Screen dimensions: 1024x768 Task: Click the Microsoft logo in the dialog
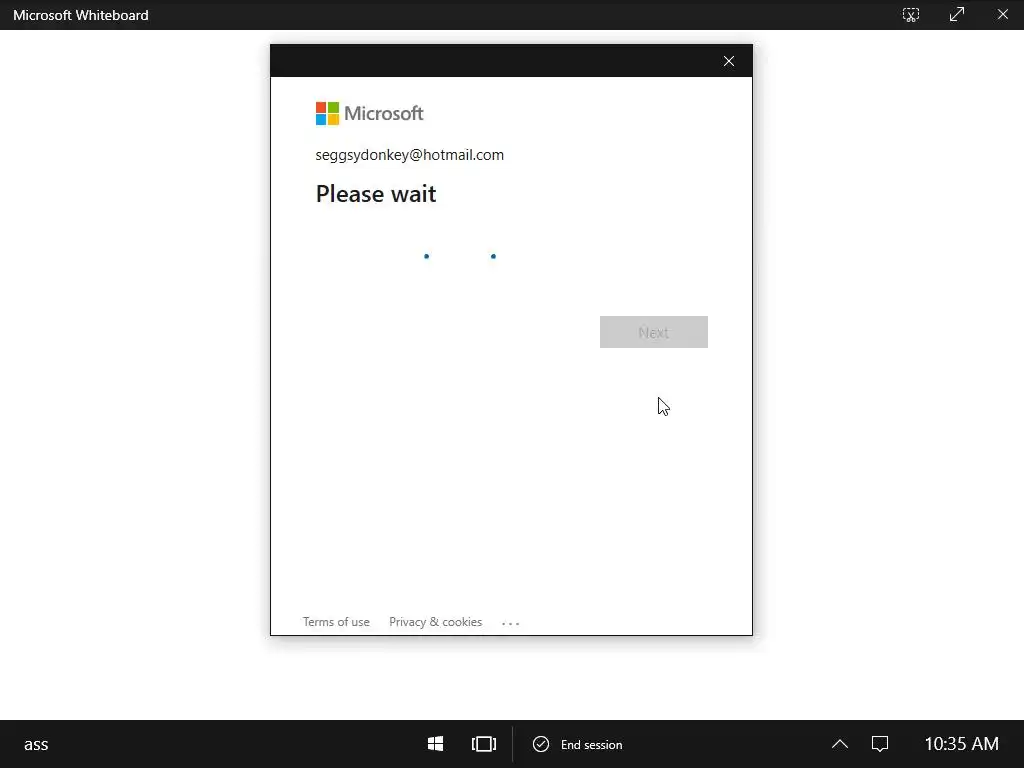pyautogui.click(x=370, y=114)
